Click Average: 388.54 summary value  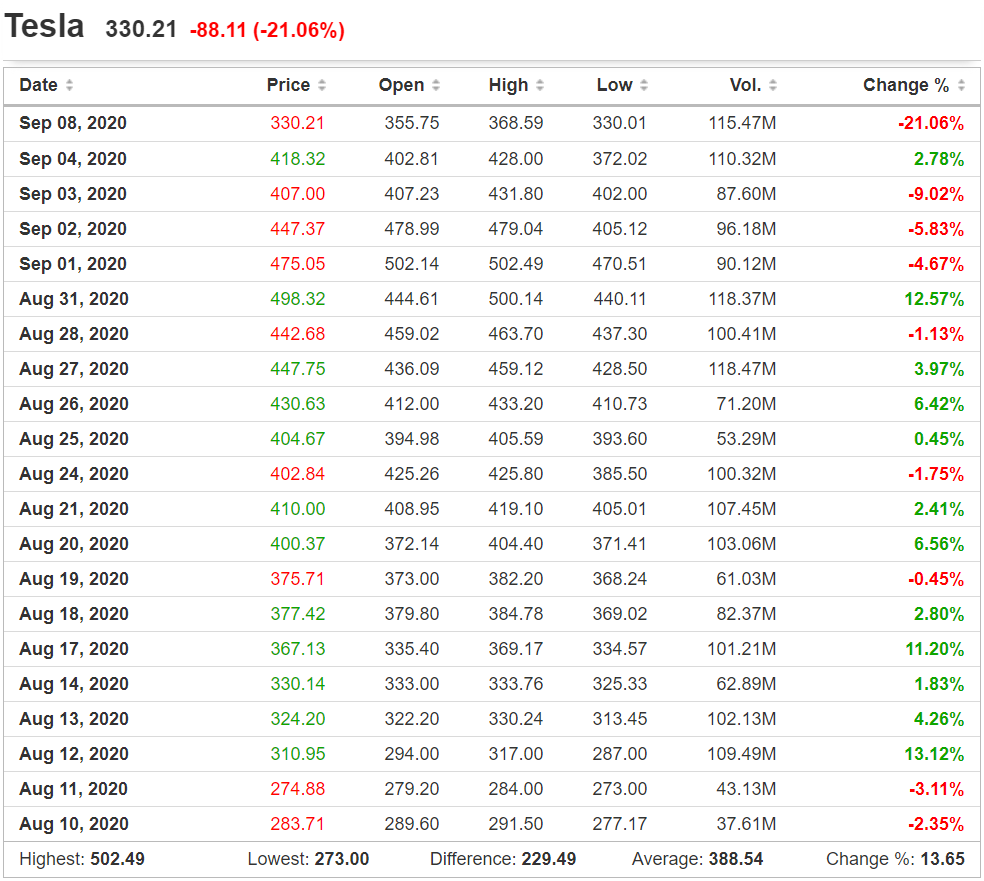(697, 860)
